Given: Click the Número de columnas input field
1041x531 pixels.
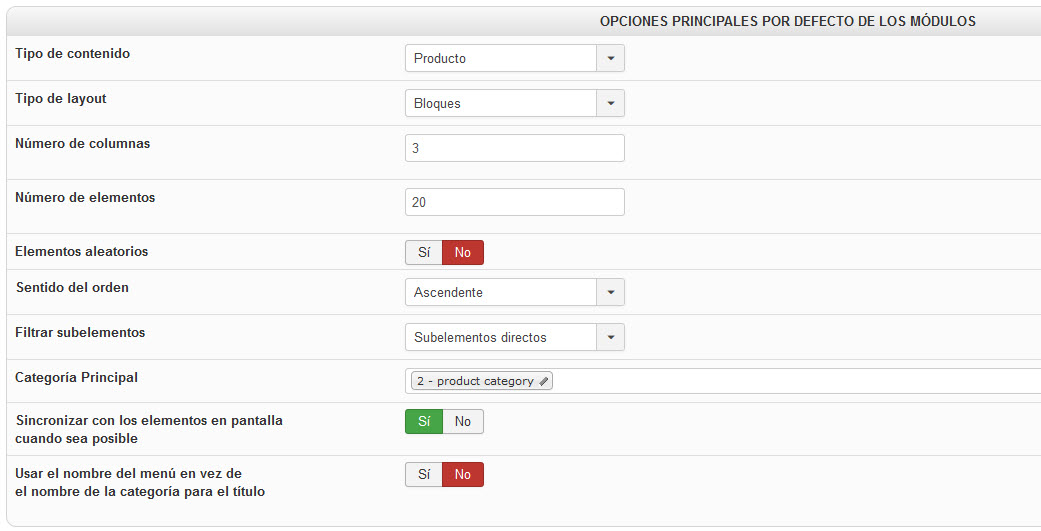Looking at the screenshot, I should [514, 148].
